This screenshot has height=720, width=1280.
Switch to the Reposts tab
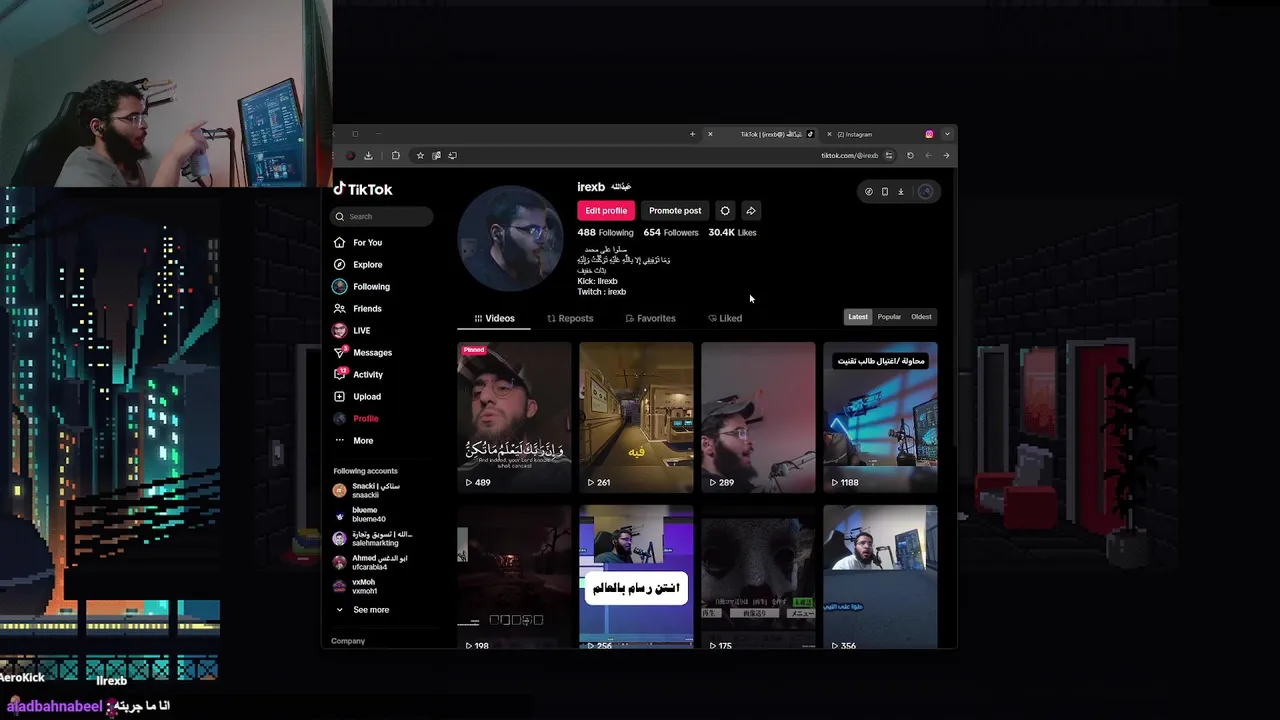pyautogui.click(x=570, y=318)
